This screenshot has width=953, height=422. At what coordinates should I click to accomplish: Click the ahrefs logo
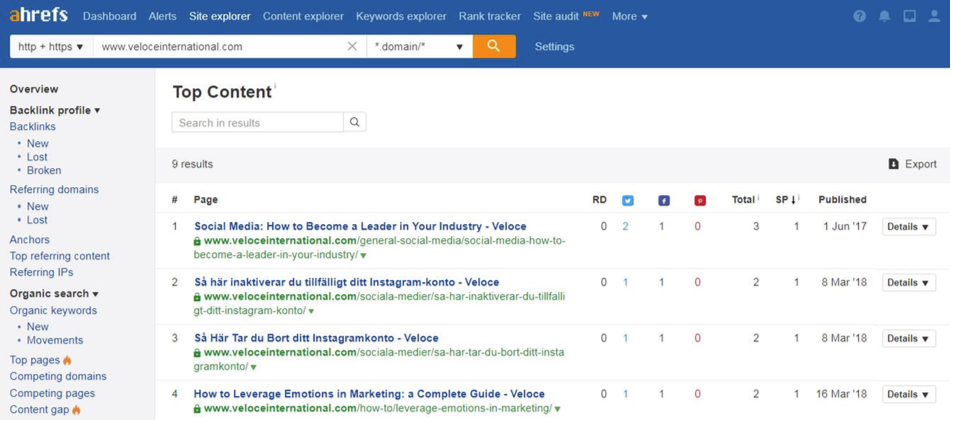pyautogui.click(x=38, y=15)
